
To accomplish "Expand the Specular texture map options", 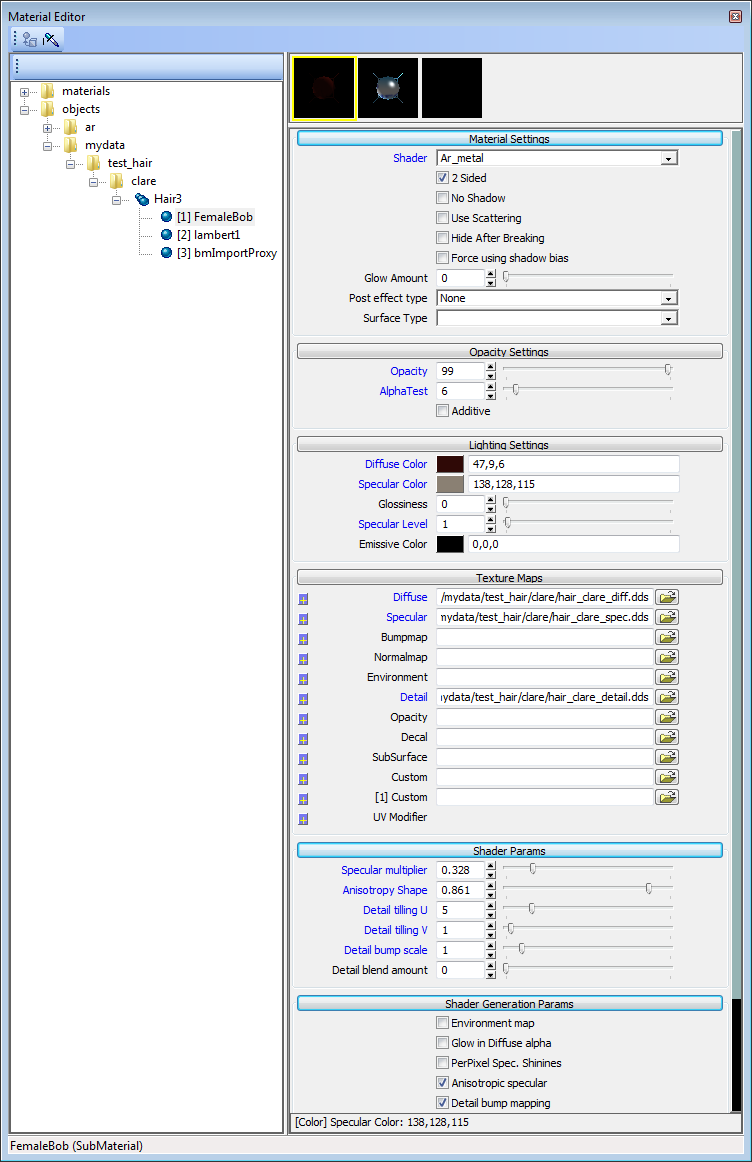I will pyautogui.click(x=303, y=619).
